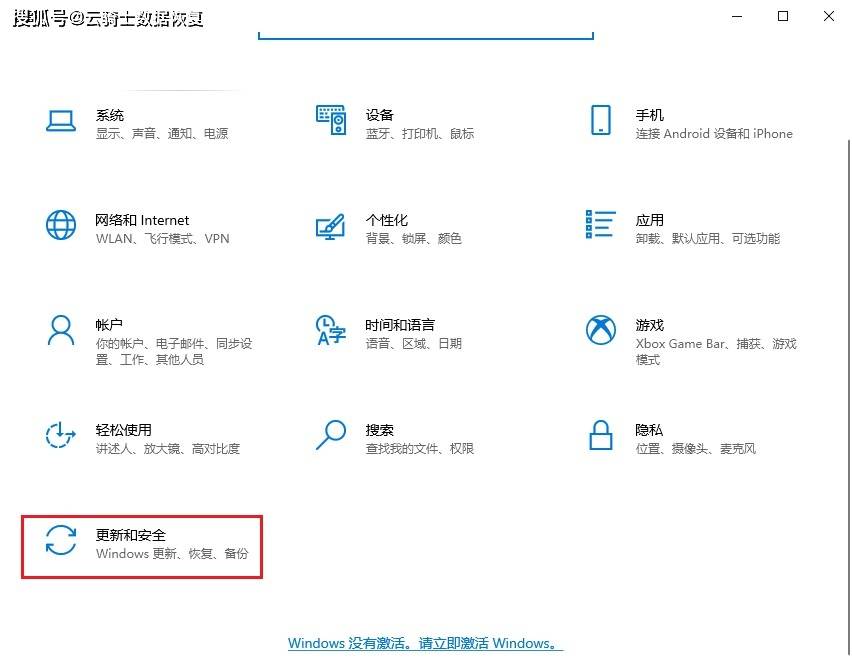Open the Search (搜索) magnifier icon
Image resolution: width=852 pixels, height=671 pixels.
click(x=331, y=435)
